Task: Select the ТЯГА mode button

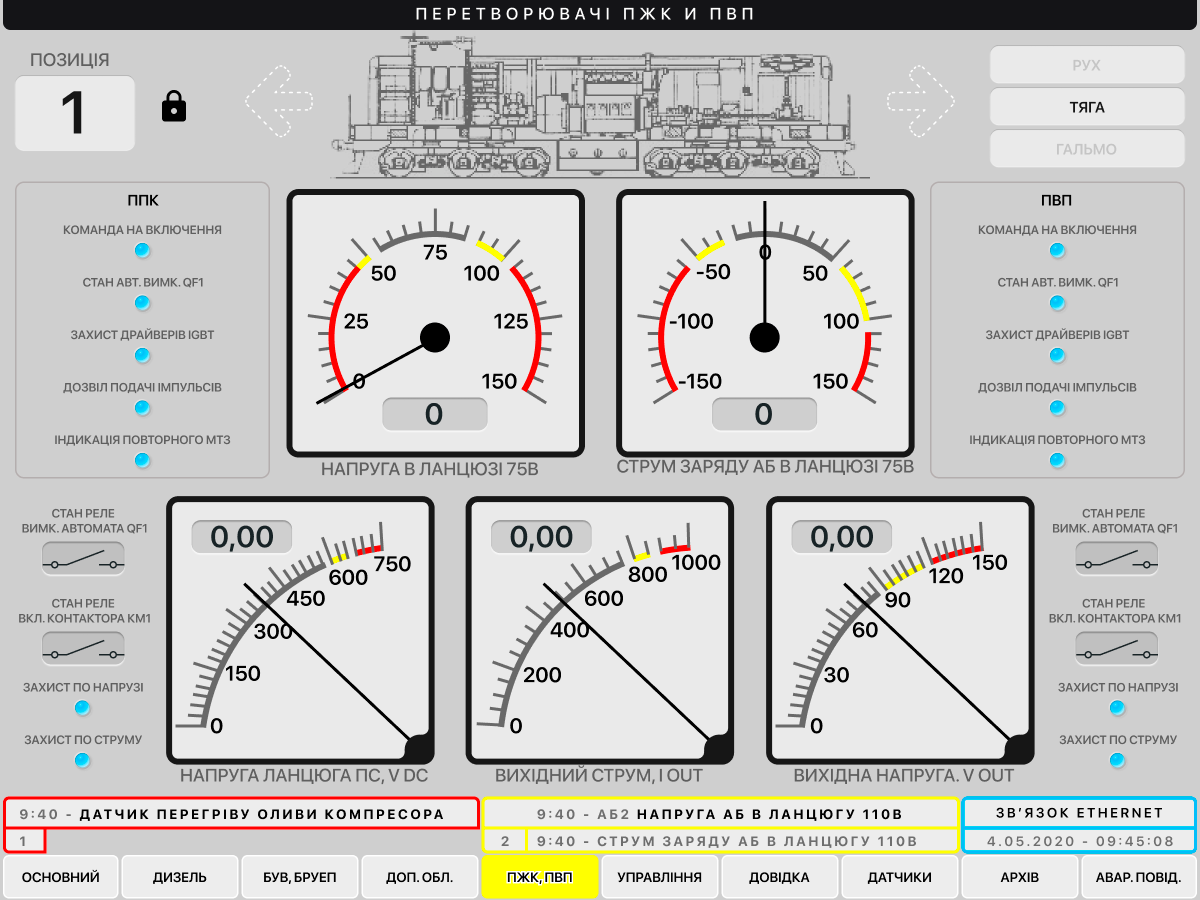Action: (x=1087, y=107)
